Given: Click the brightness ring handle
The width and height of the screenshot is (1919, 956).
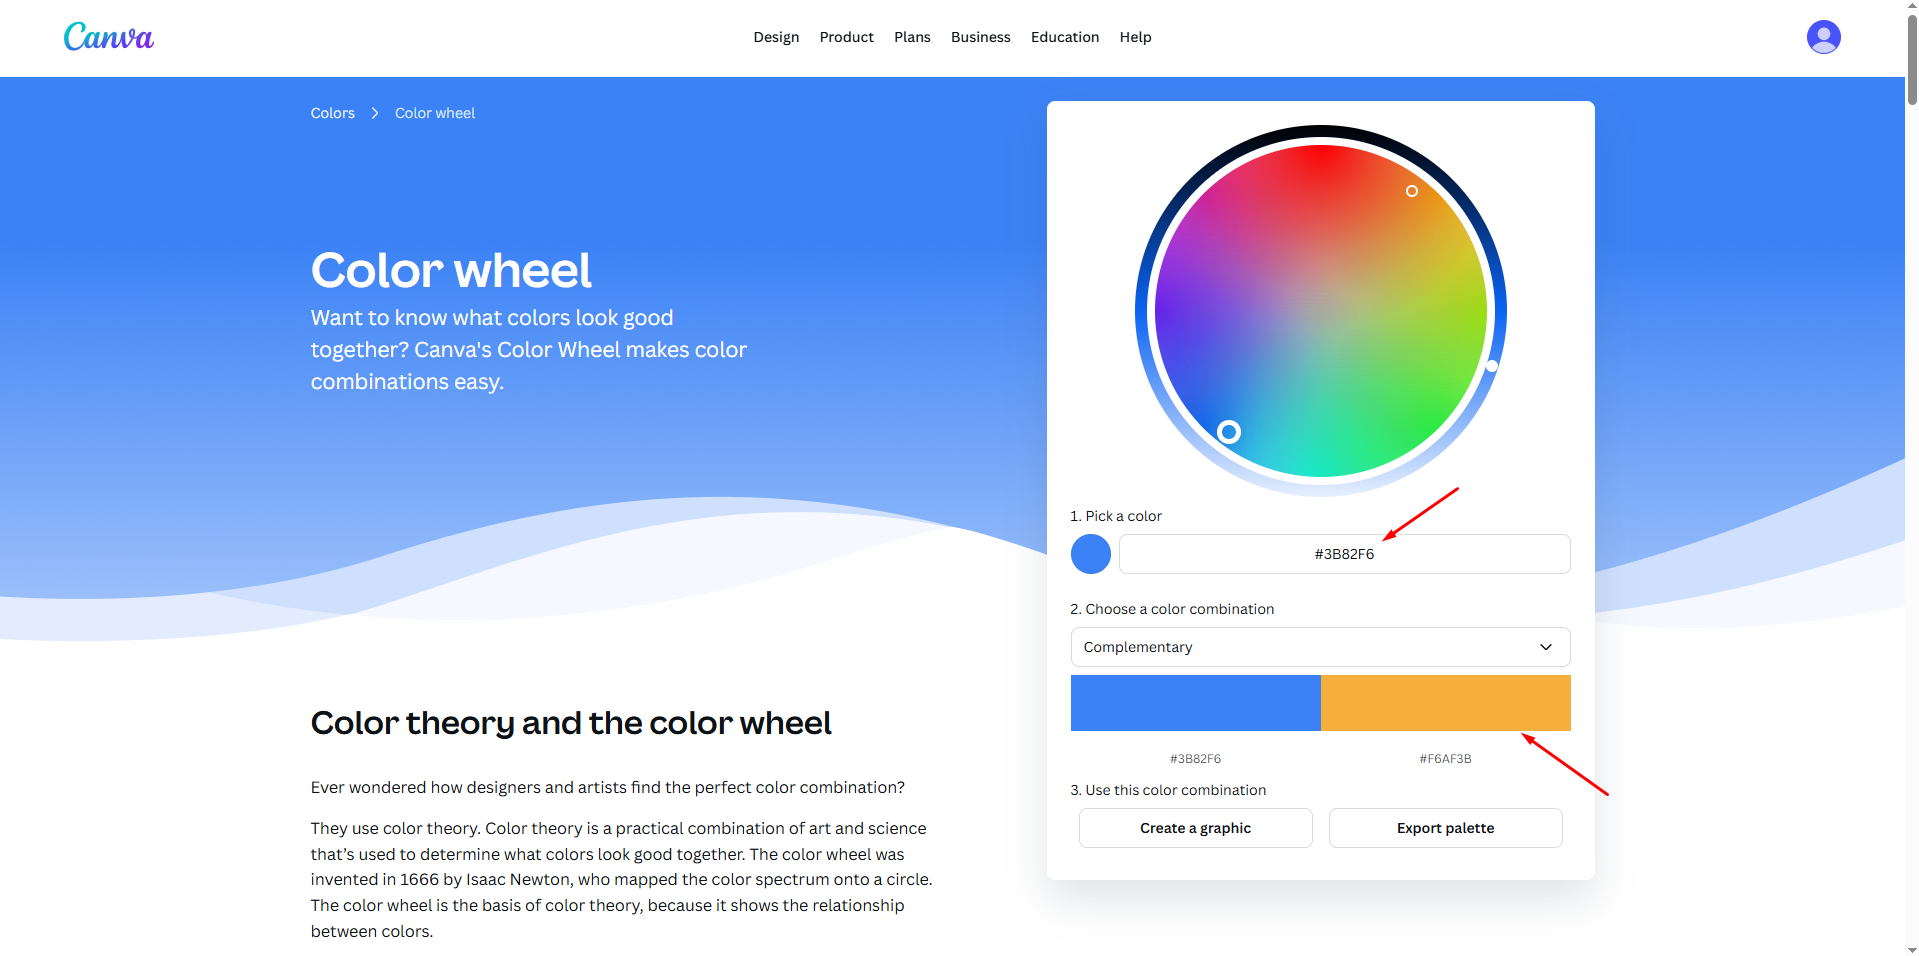Looking at the screenshot, I should (x=1491, y=366).
